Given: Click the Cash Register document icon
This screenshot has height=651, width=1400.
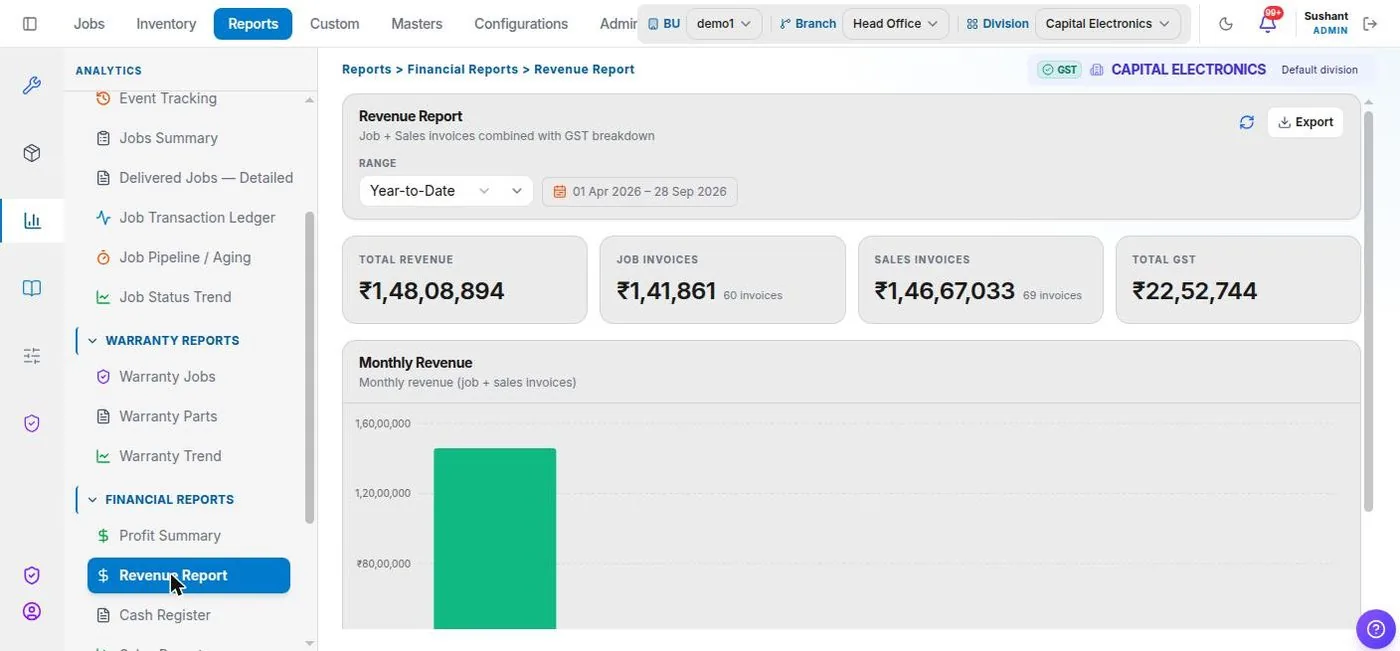Looking at the screenshot, I should 103,615.
